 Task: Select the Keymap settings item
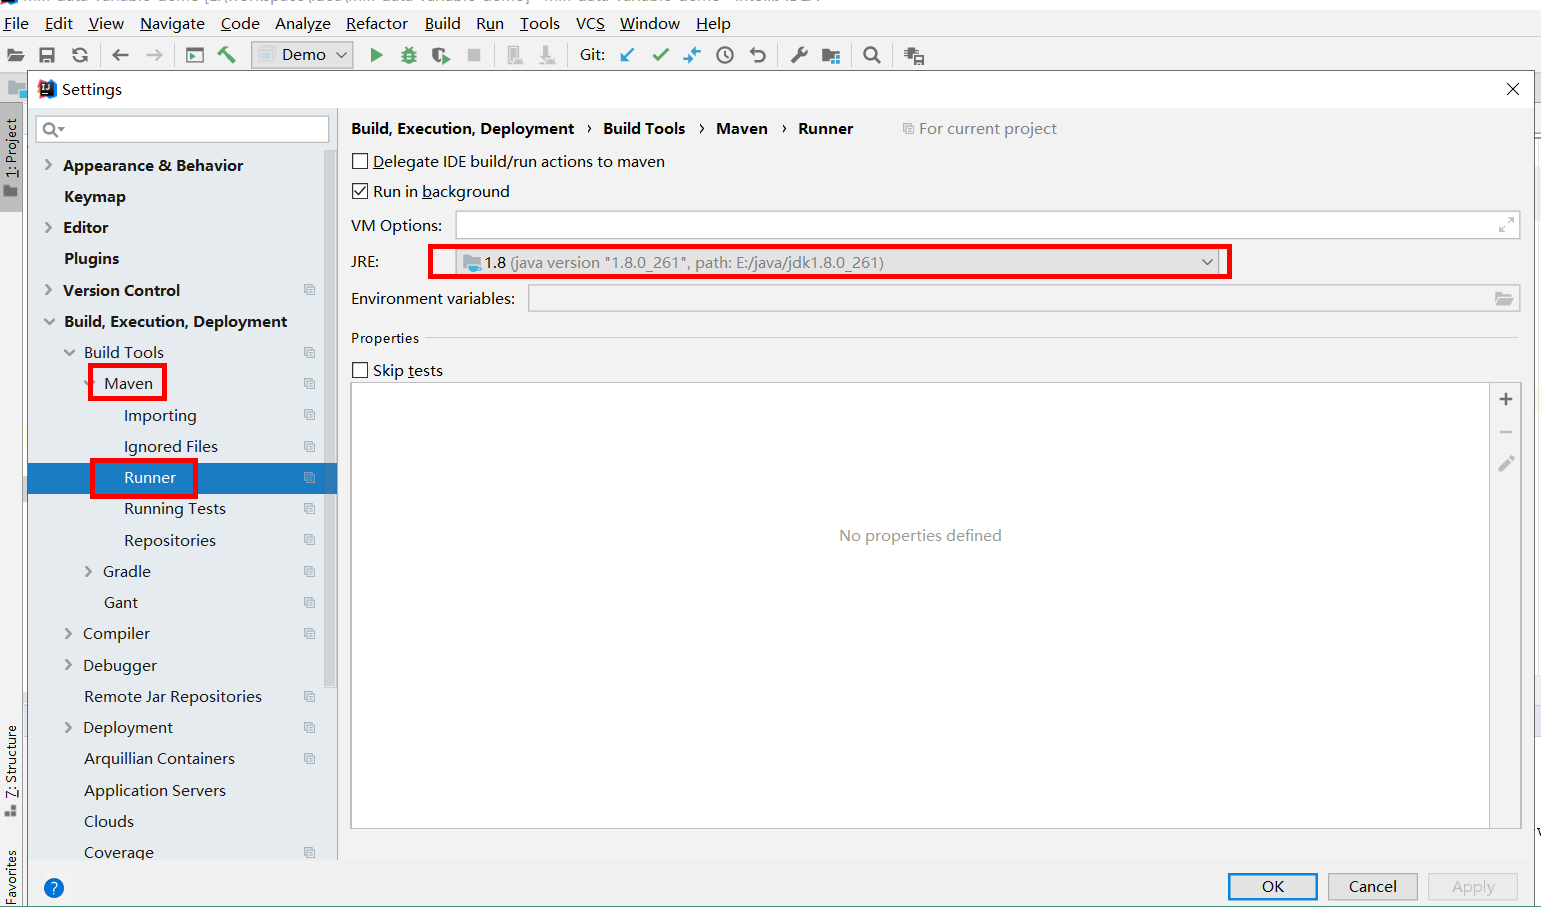95,196
